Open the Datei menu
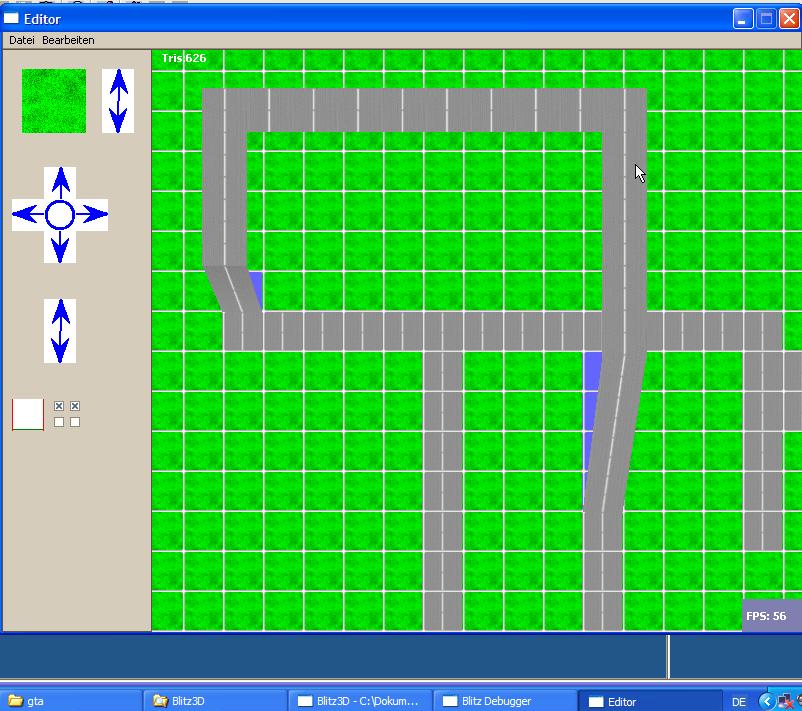The width and height of the screenshot is (802, 711). 21,40
